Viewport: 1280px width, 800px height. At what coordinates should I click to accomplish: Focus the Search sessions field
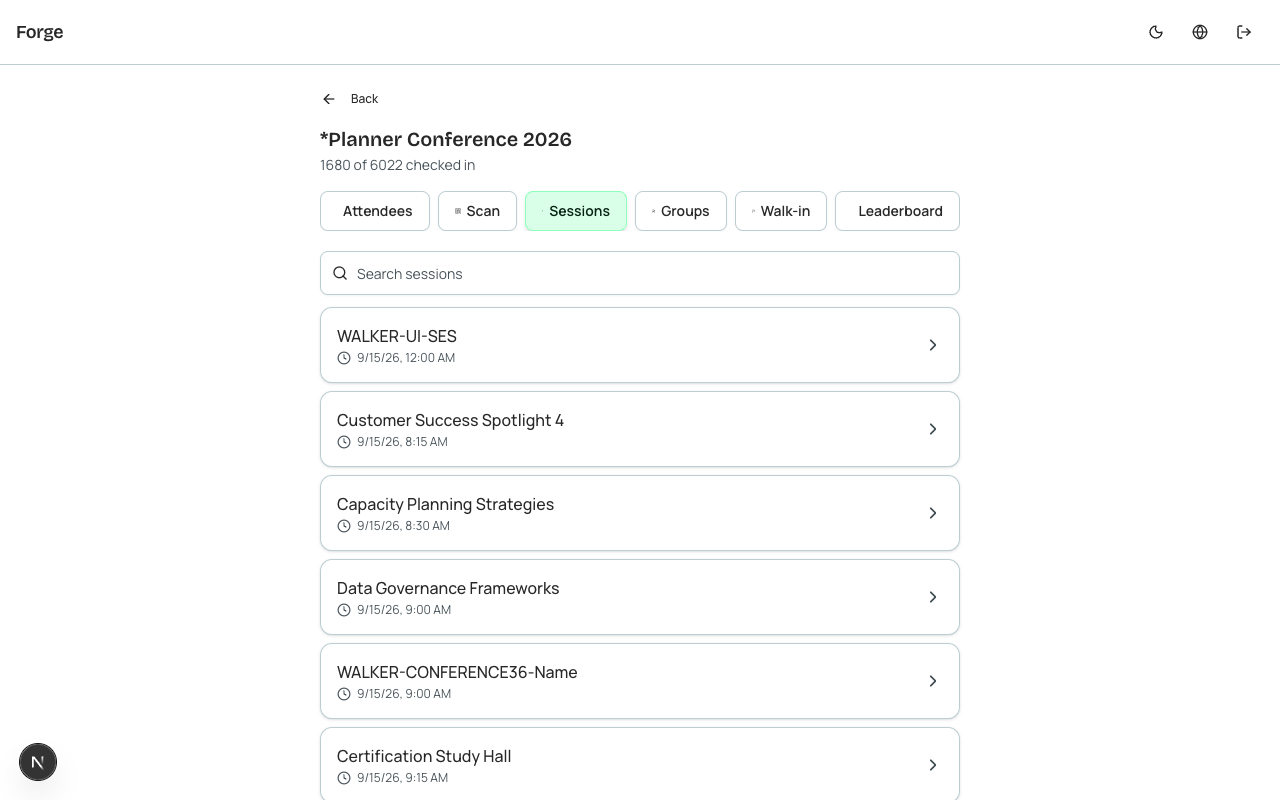pos(640,273)
